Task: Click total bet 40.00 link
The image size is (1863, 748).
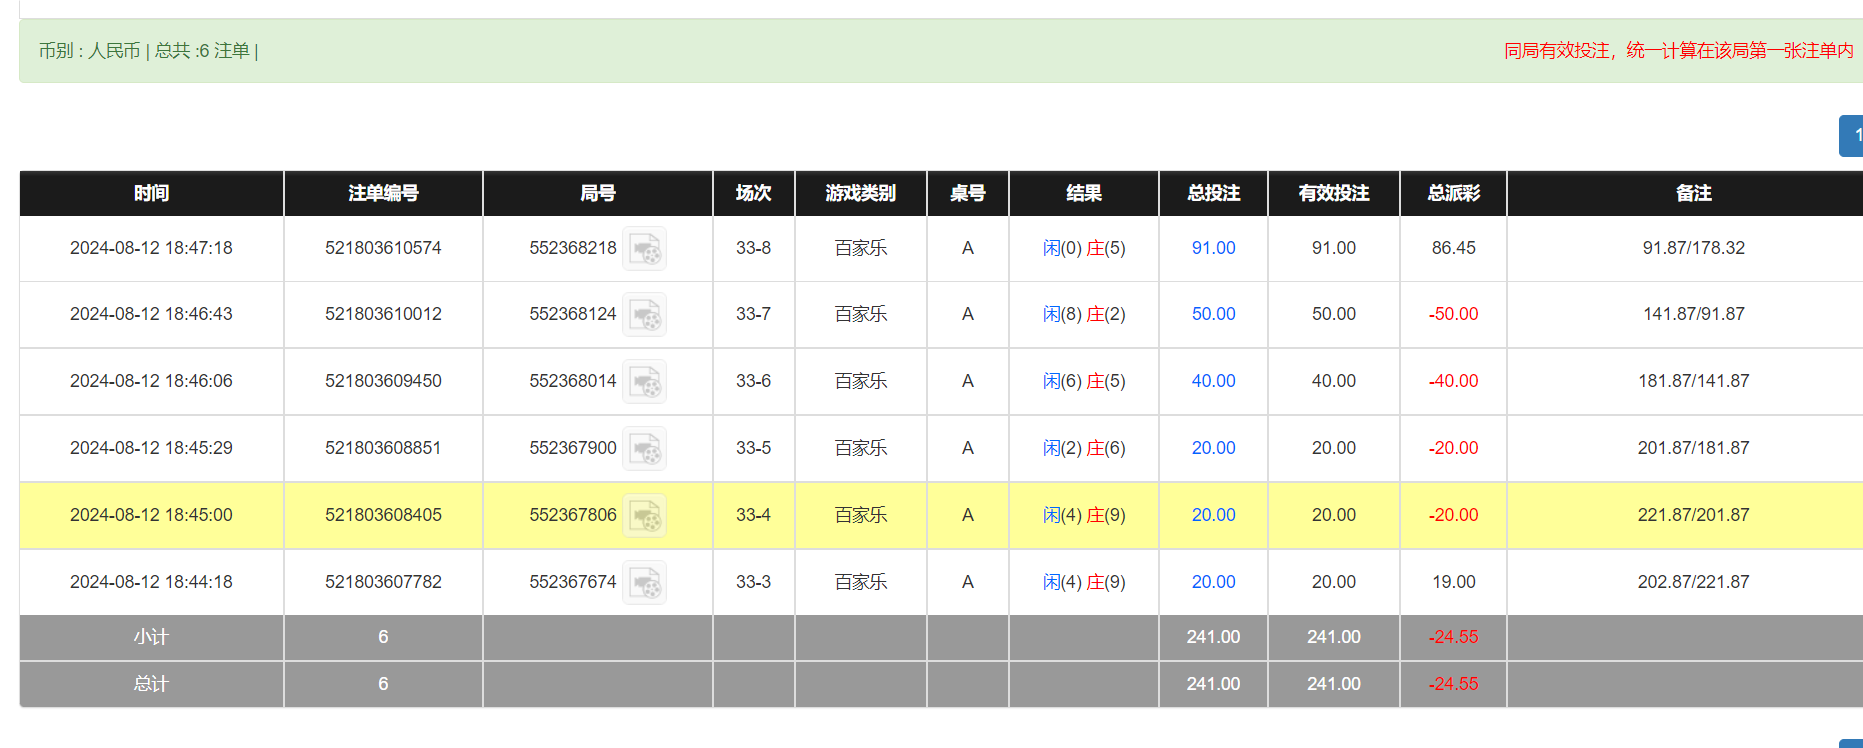Action: tap(1213, 381)
